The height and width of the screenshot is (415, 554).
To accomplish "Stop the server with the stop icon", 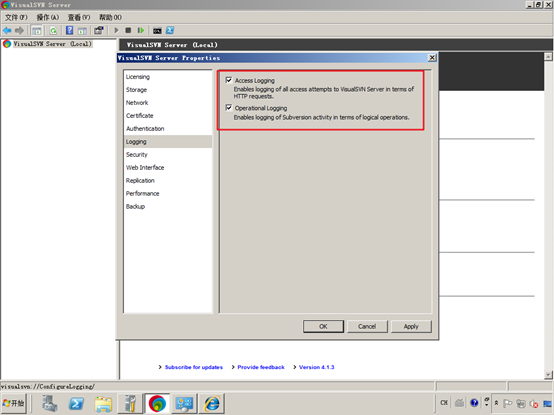I will 128,31.
